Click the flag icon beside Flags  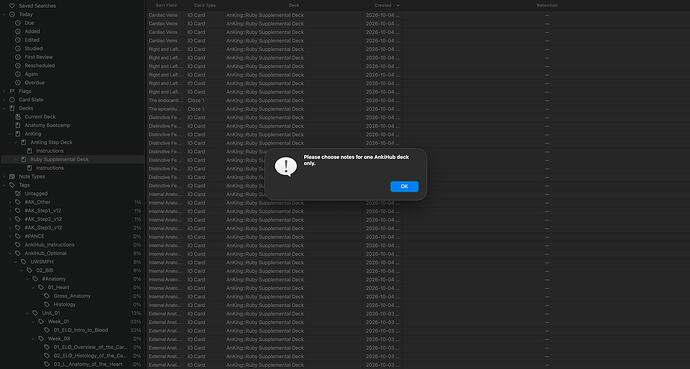pos(12,91)
